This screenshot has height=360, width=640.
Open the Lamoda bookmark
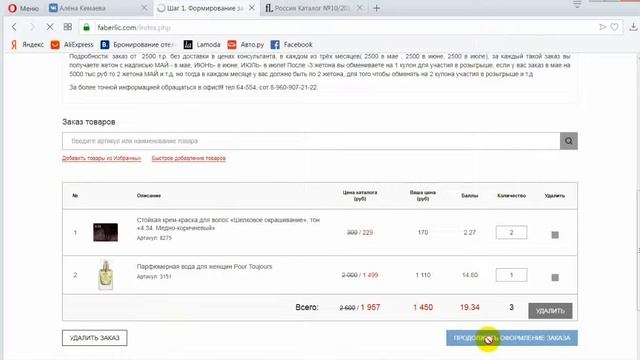pos(202,44)
